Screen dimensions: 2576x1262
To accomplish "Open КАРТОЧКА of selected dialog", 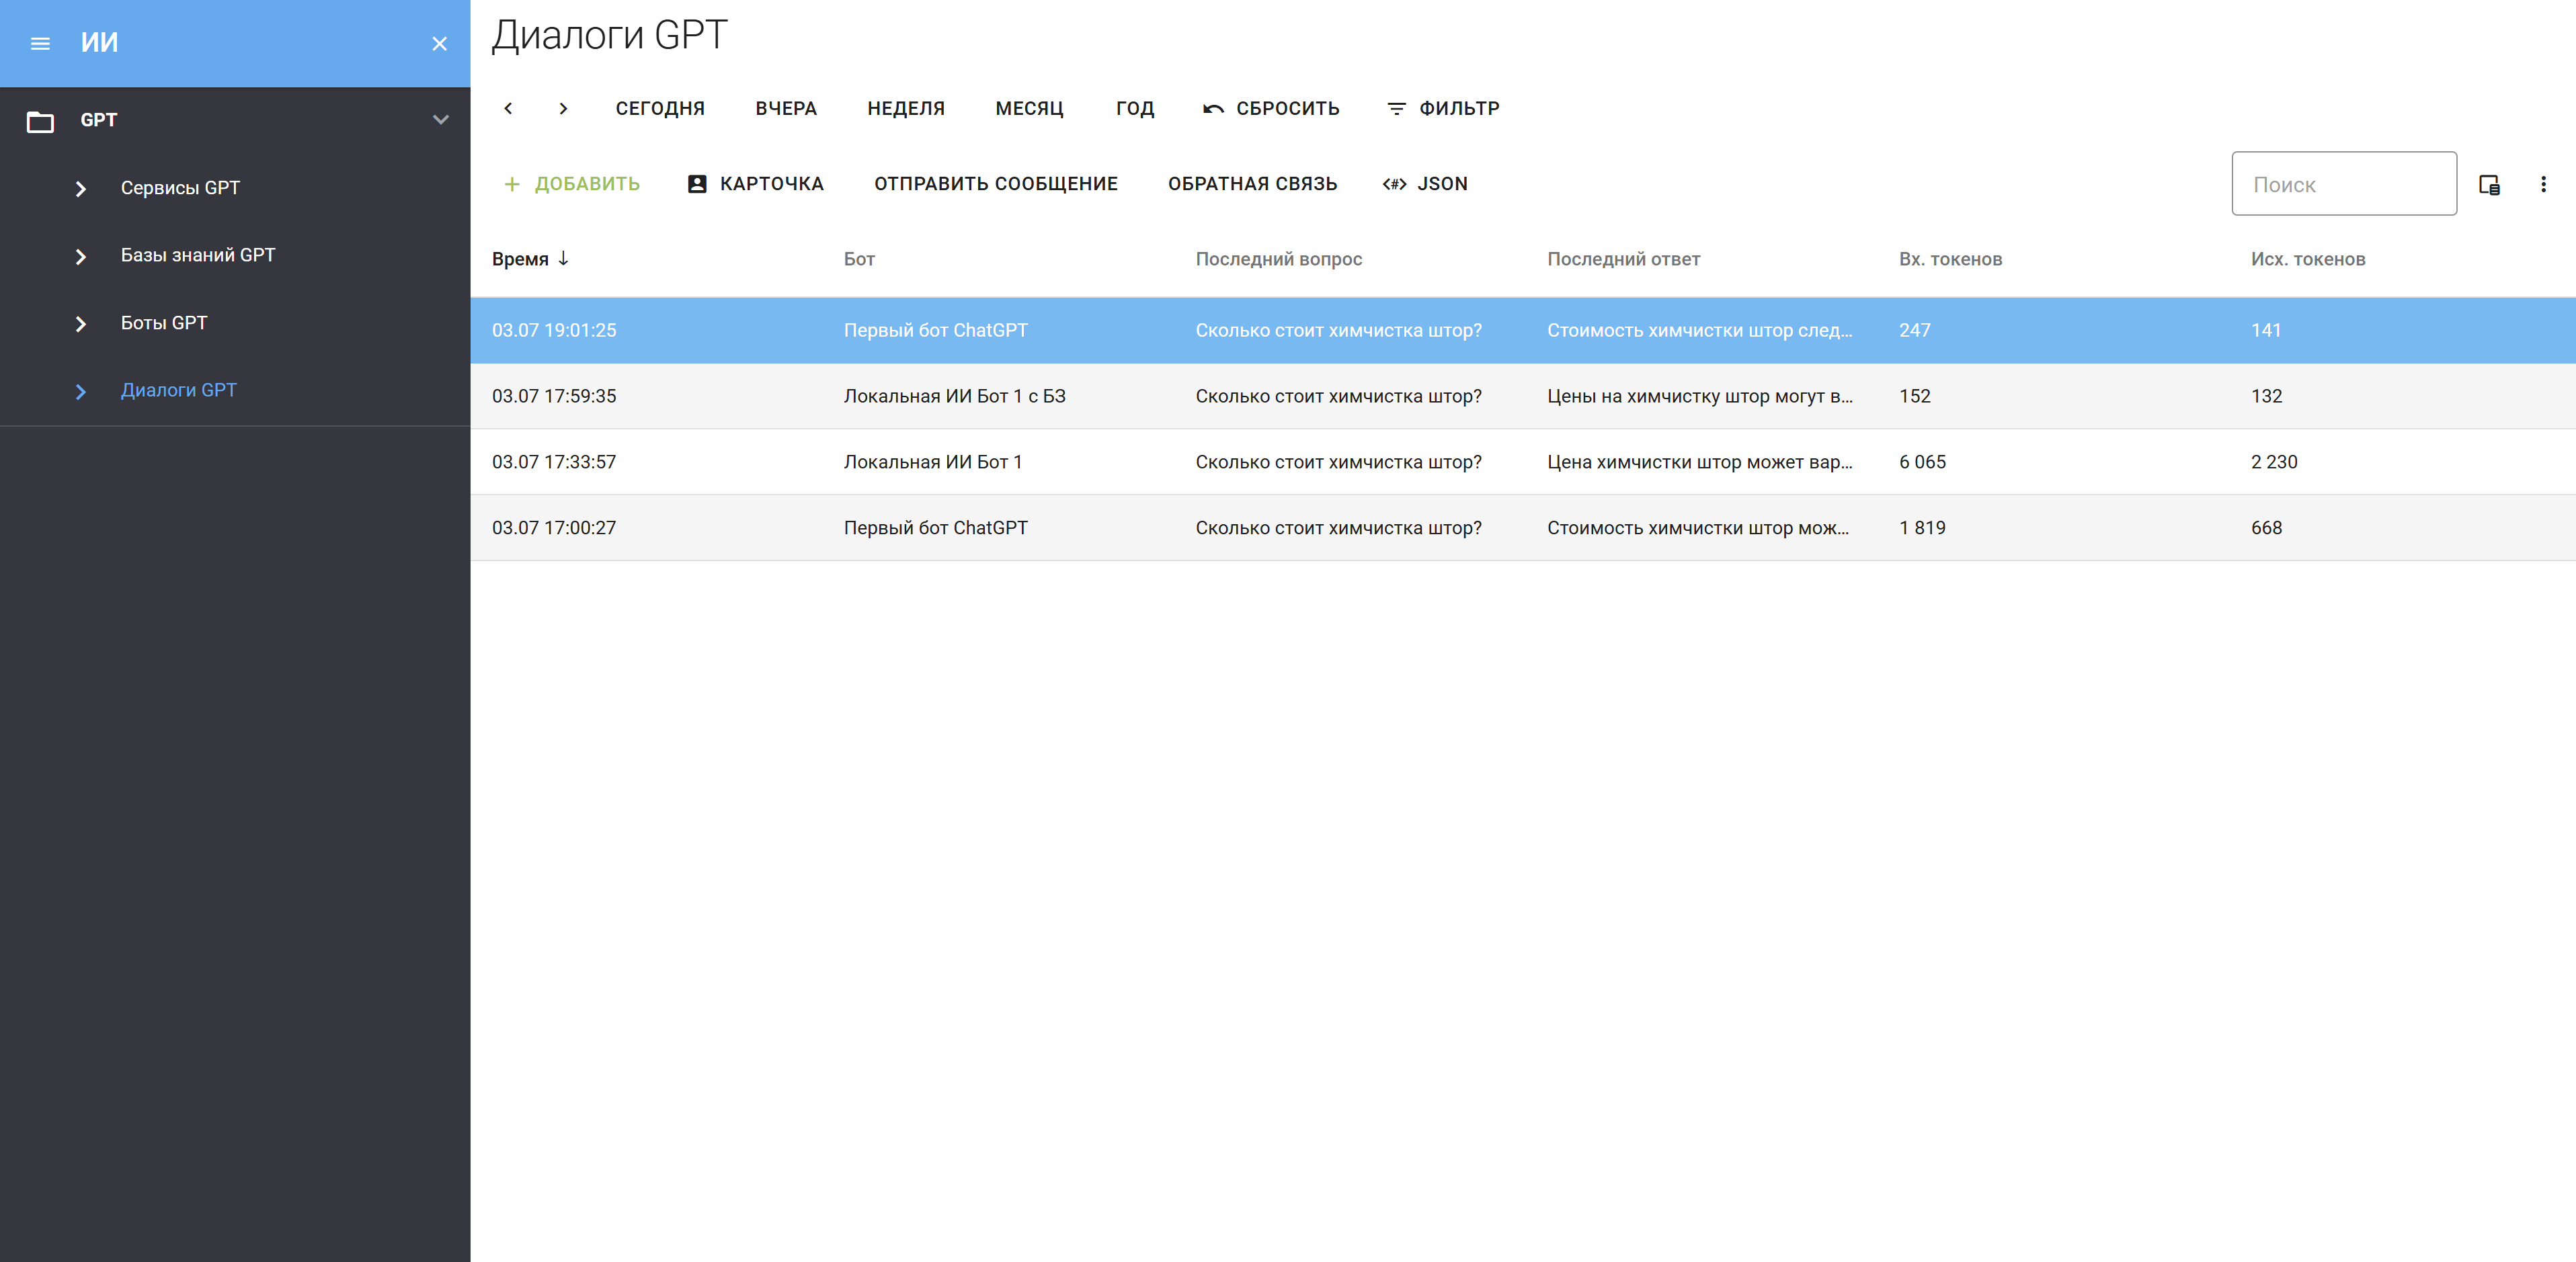I will [755, 184].
